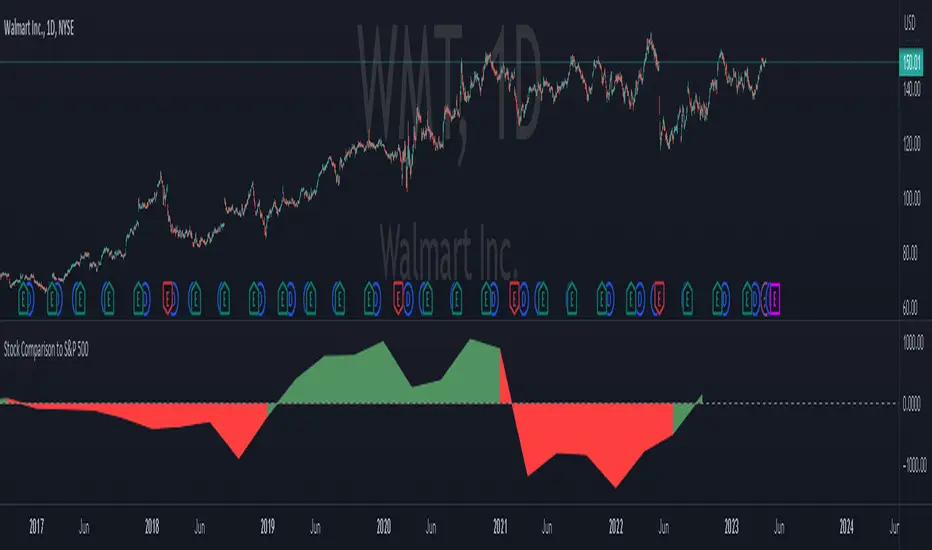
Task: Click the 0.0000 indicator scale value
Action: [x=912, y=404]
